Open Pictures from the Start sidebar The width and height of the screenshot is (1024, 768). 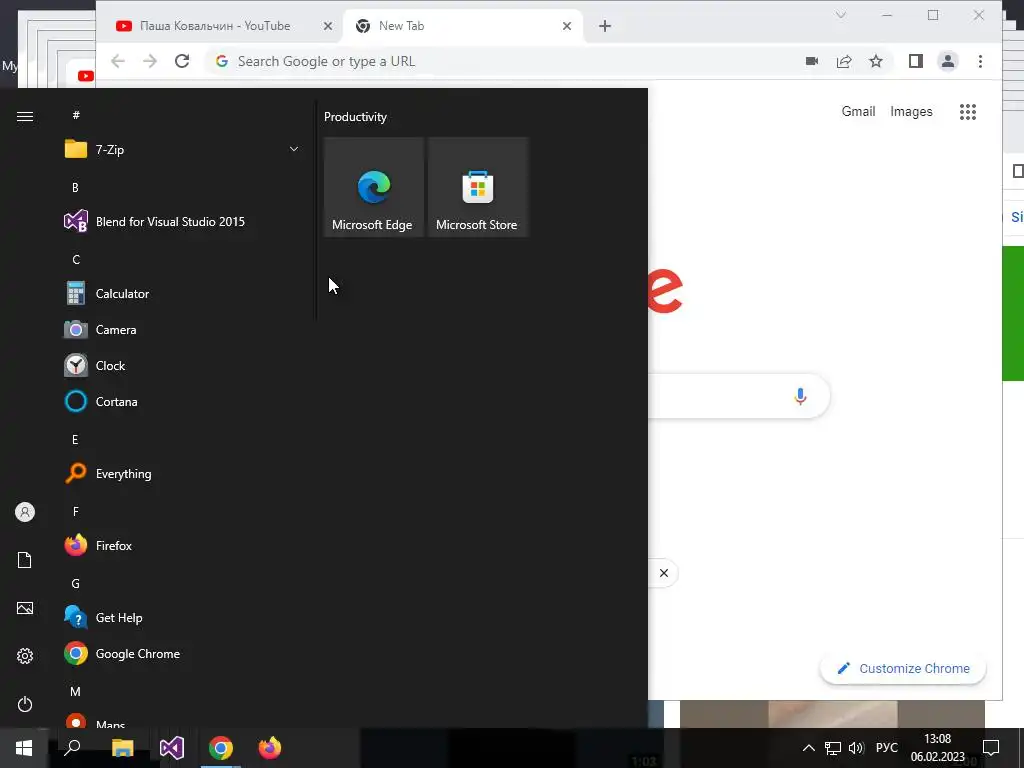coord(25,608)
